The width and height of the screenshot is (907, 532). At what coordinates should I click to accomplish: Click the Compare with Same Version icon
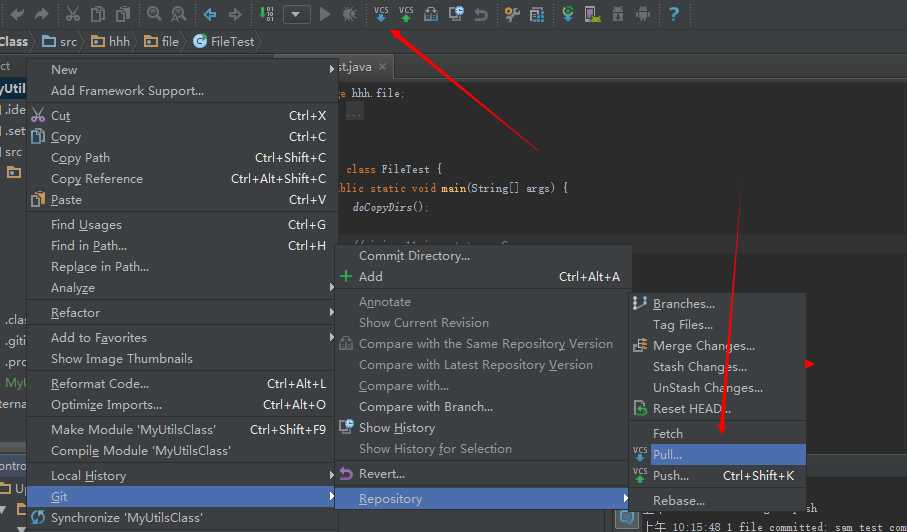point(431,14)
